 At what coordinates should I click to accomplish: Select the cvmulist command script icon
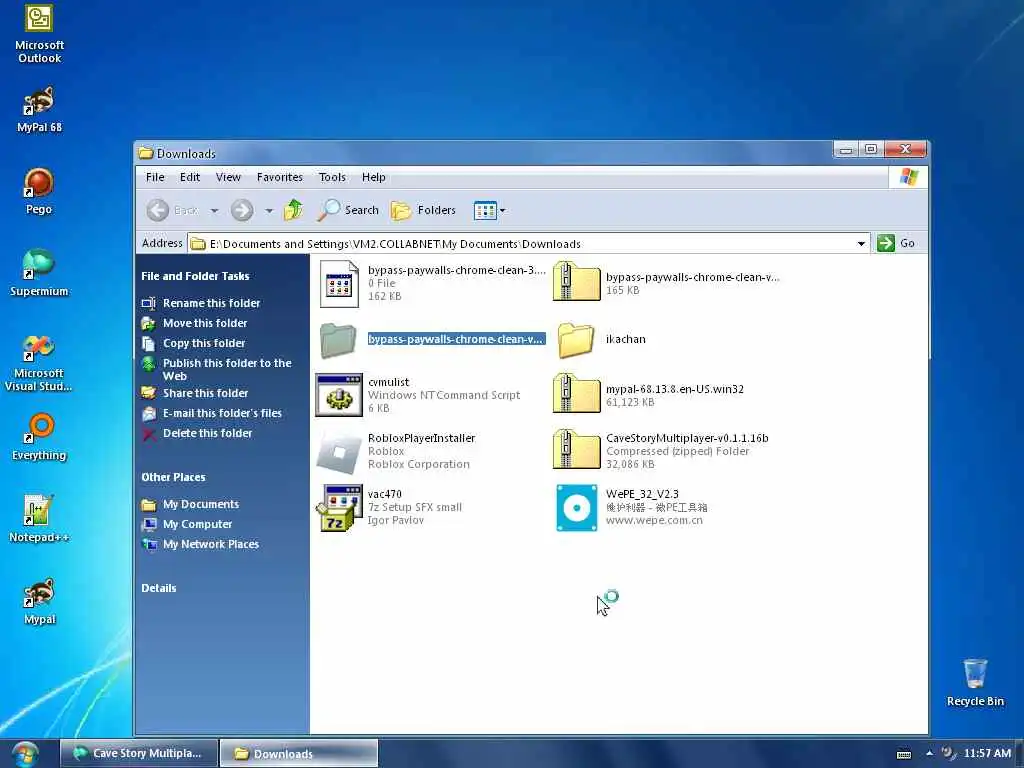338,395
